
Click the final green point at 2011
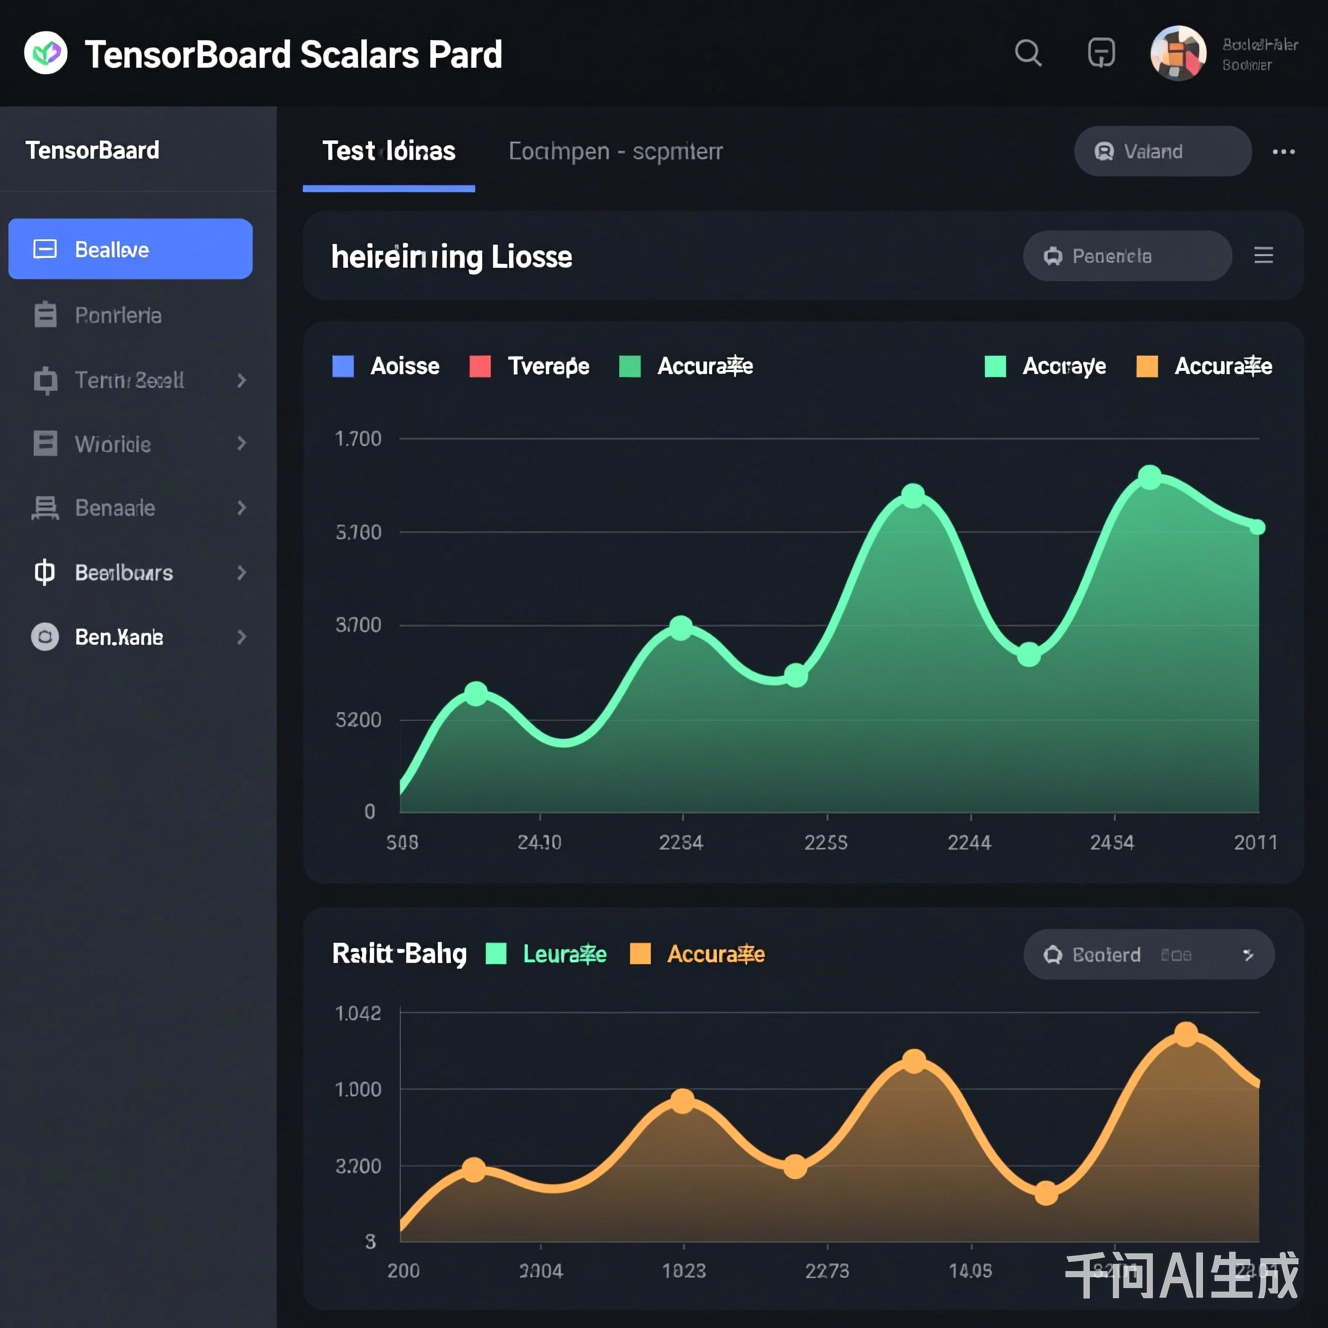[x=1258, y=527]
